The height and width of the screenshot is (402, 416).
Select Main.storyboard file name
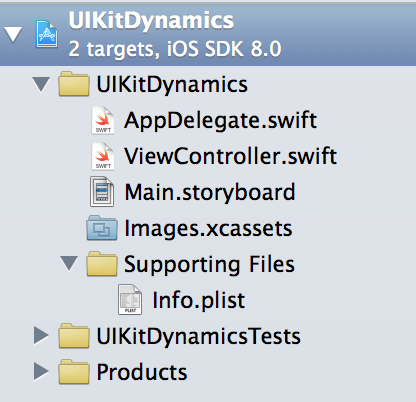[210, 193]
